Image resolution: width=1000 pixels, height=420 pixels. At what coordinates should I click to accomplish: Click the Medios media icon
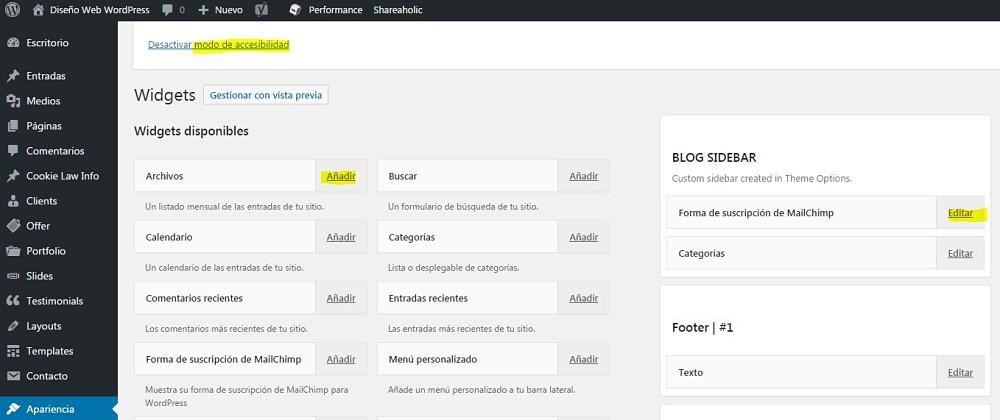tap(13, 101)
